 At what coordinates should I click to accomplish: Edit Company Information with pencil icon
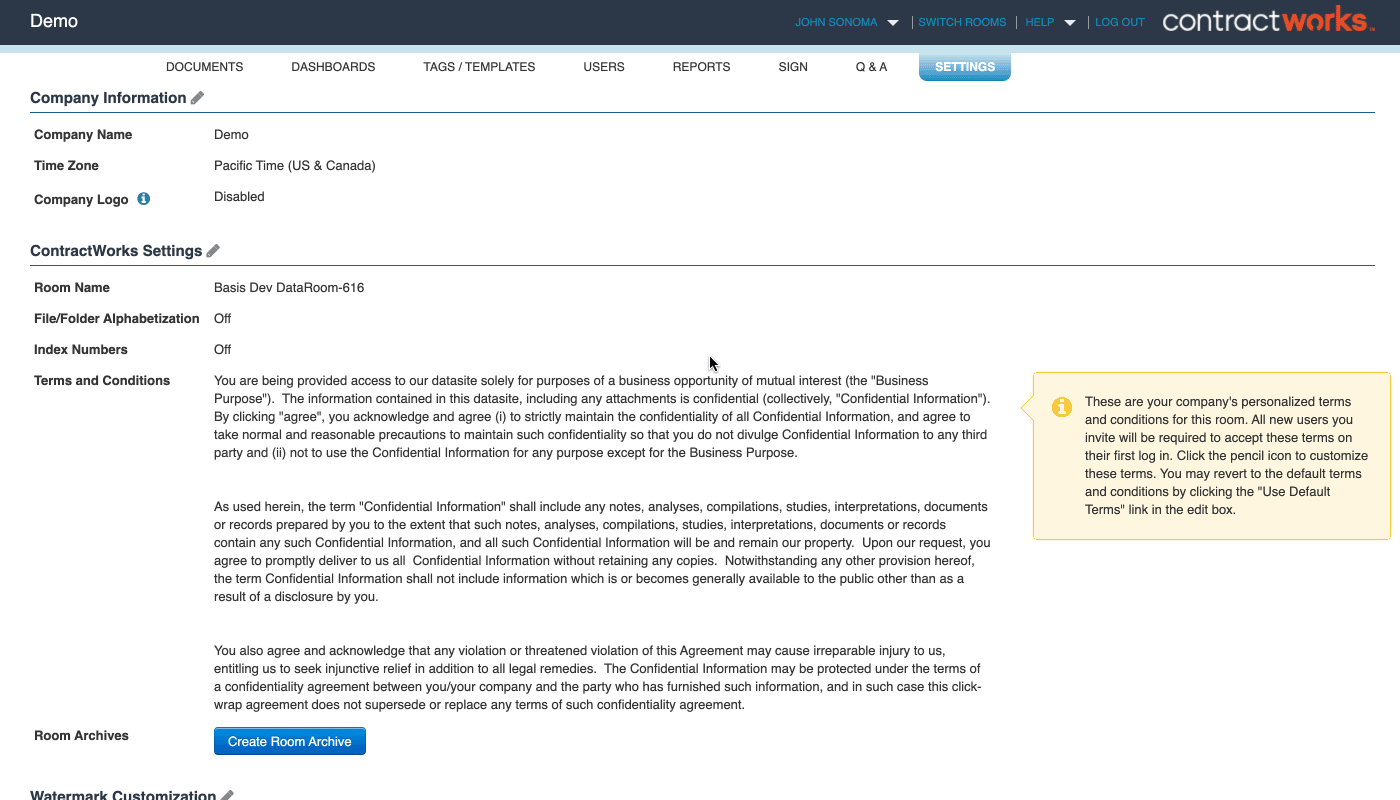point(197,98)
